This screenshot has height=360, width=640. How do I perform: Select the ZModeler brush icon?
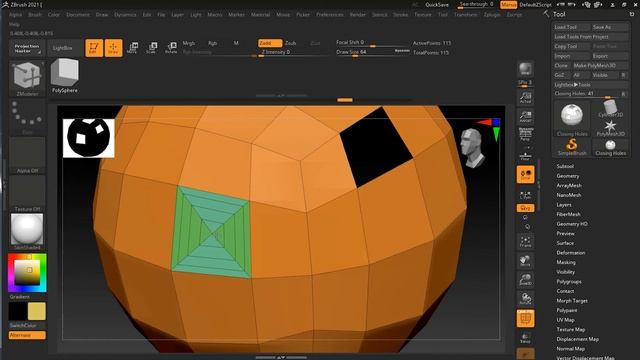27,79
